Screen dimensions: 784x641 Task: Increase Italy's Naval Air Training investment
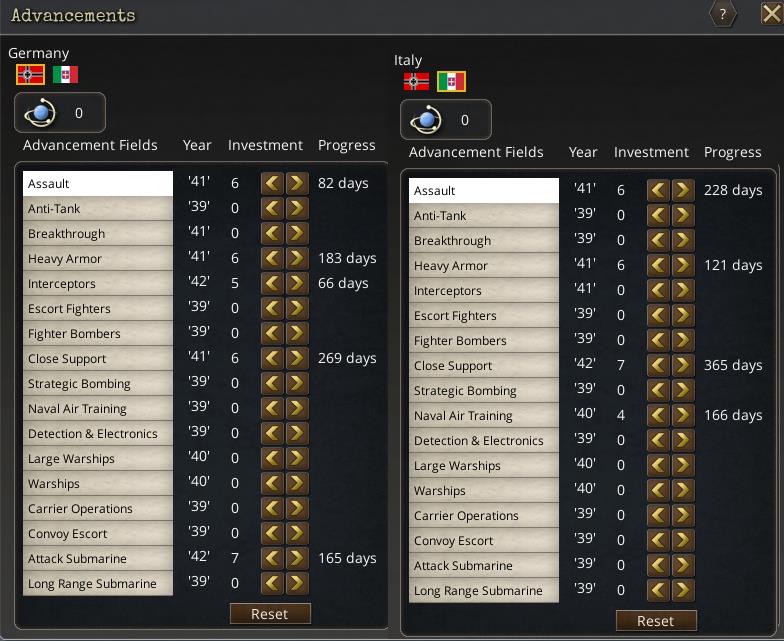click(683, 415)
